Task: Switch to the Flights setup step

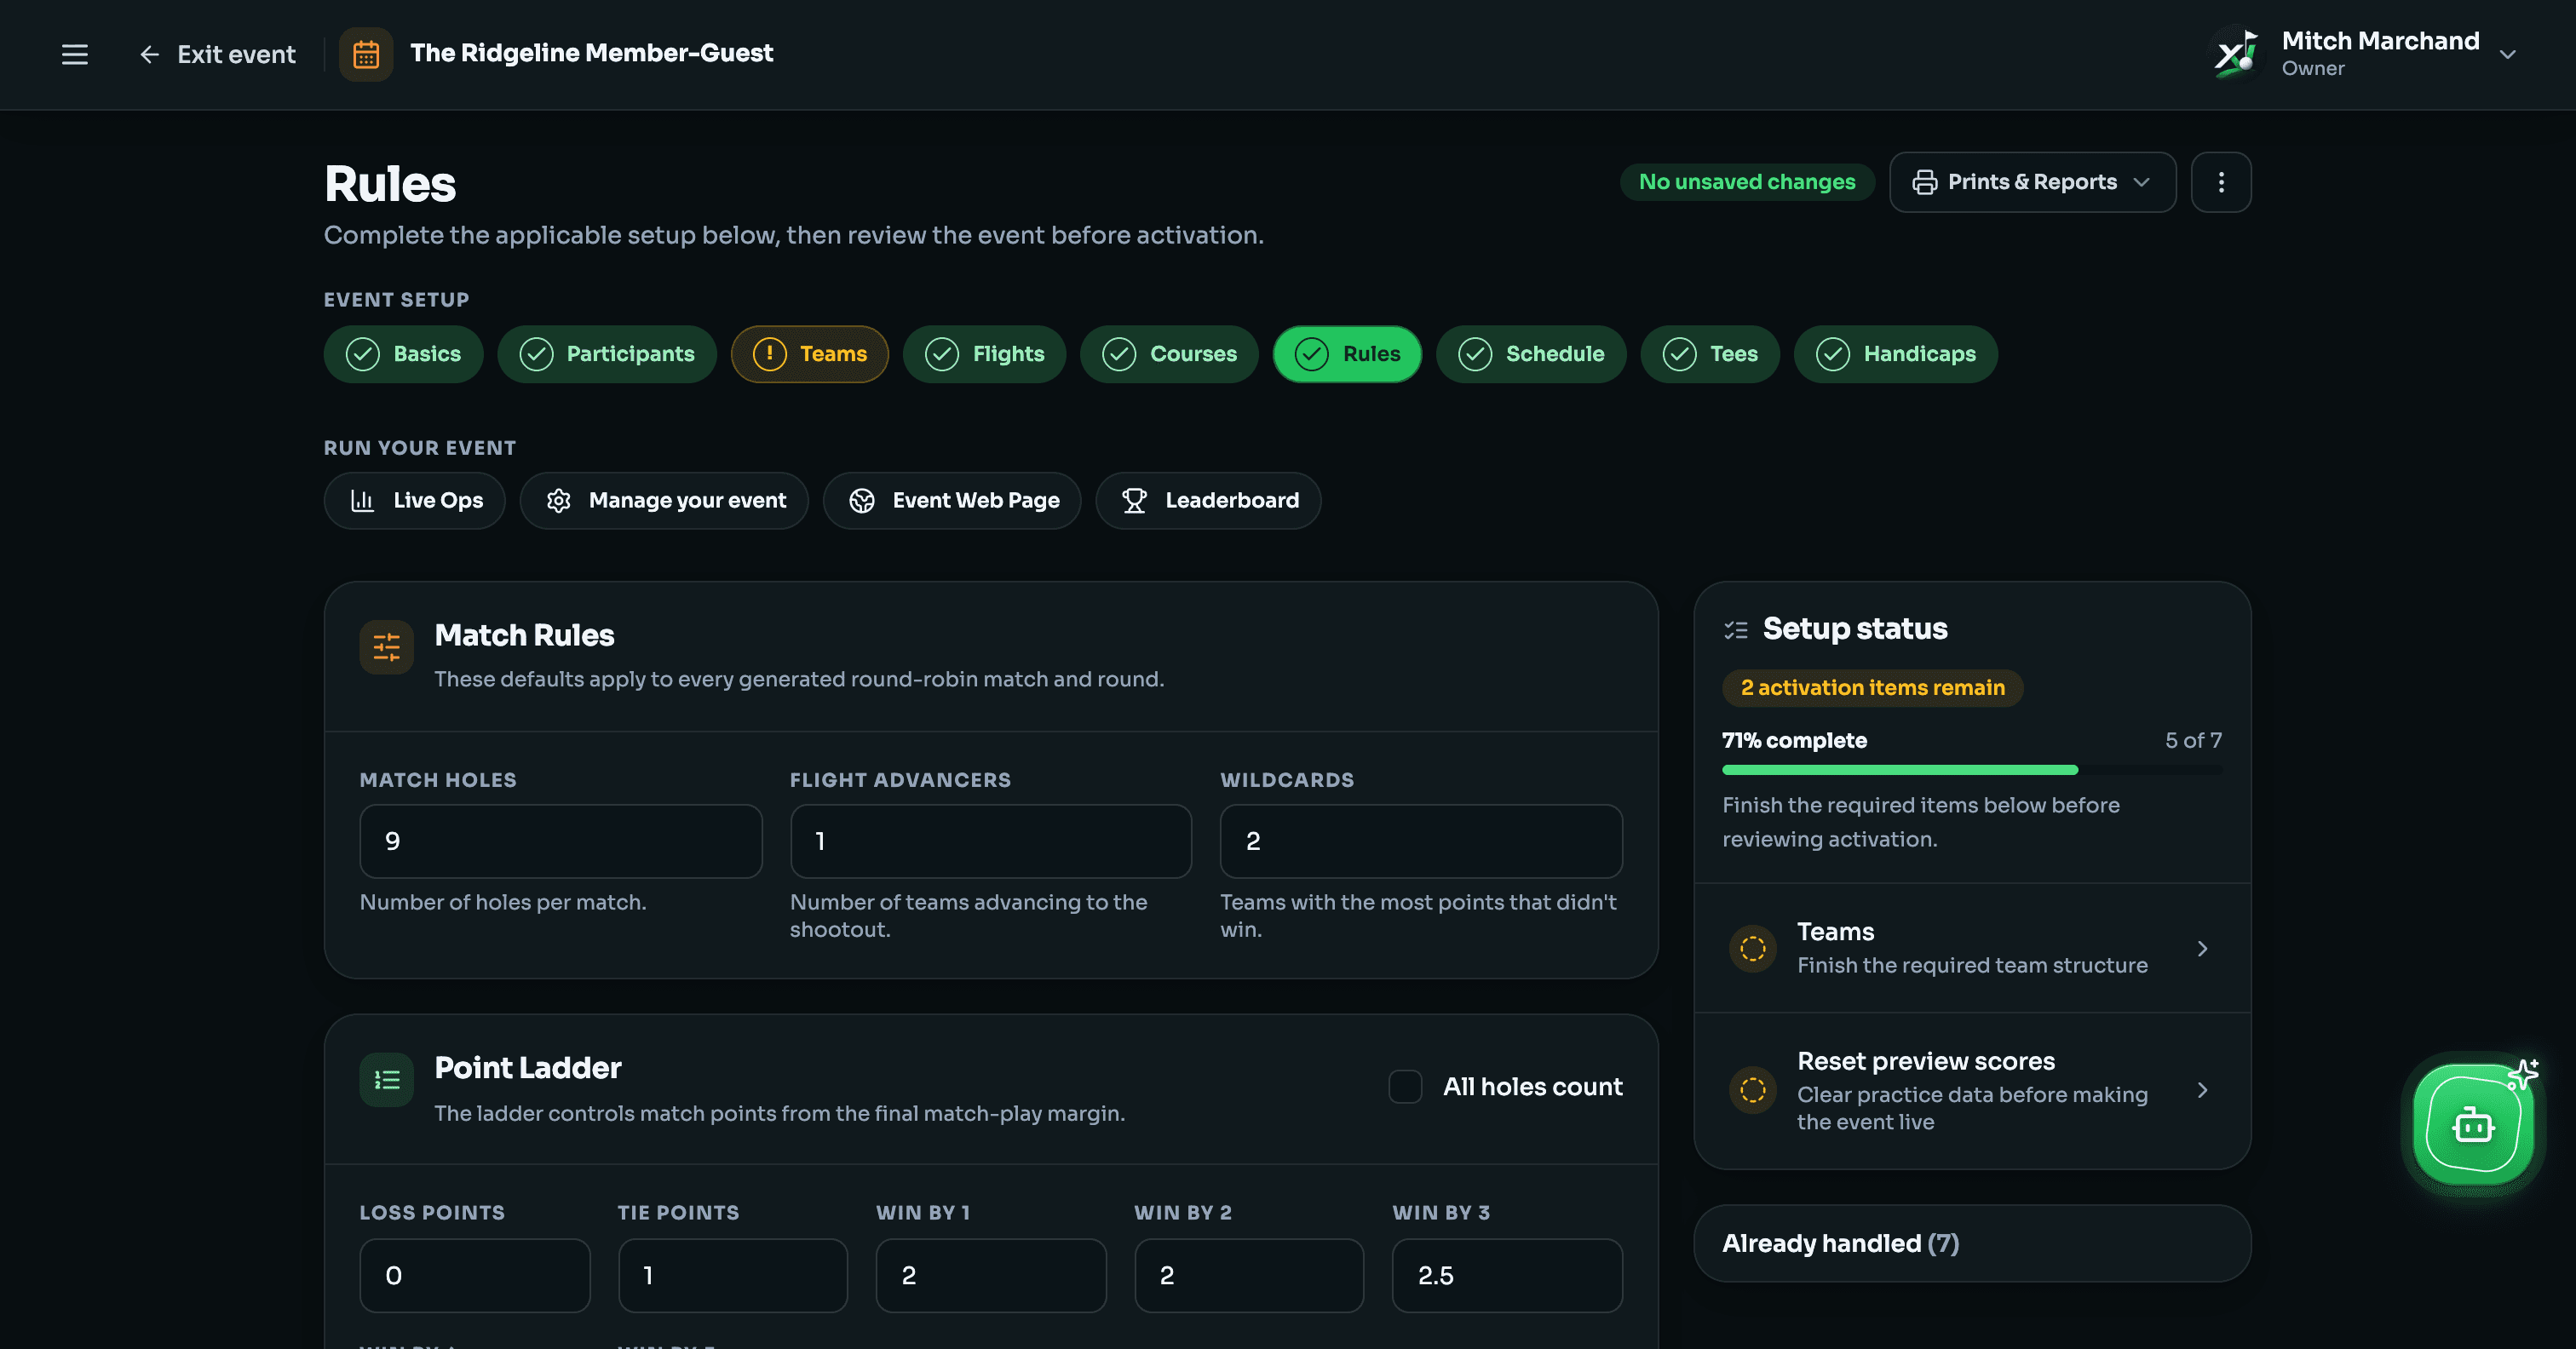Action: pyautogui.click(x=984, y=354)
